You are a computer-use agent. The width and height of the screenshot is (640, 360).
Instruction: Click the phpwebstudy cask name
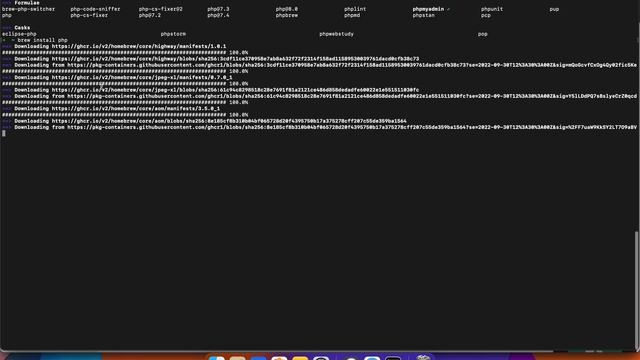click(x=336, y=34)
